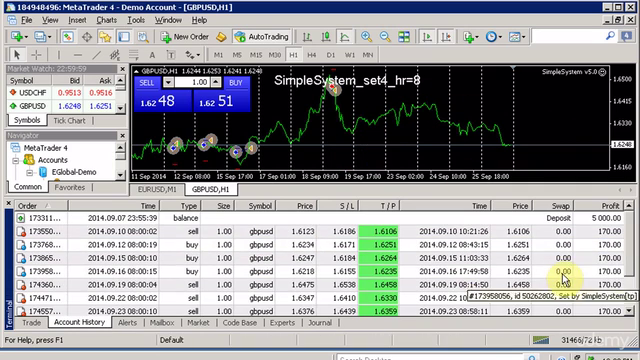
Task: Open the Tick Chart tab
Action: [x=69, y=120]
